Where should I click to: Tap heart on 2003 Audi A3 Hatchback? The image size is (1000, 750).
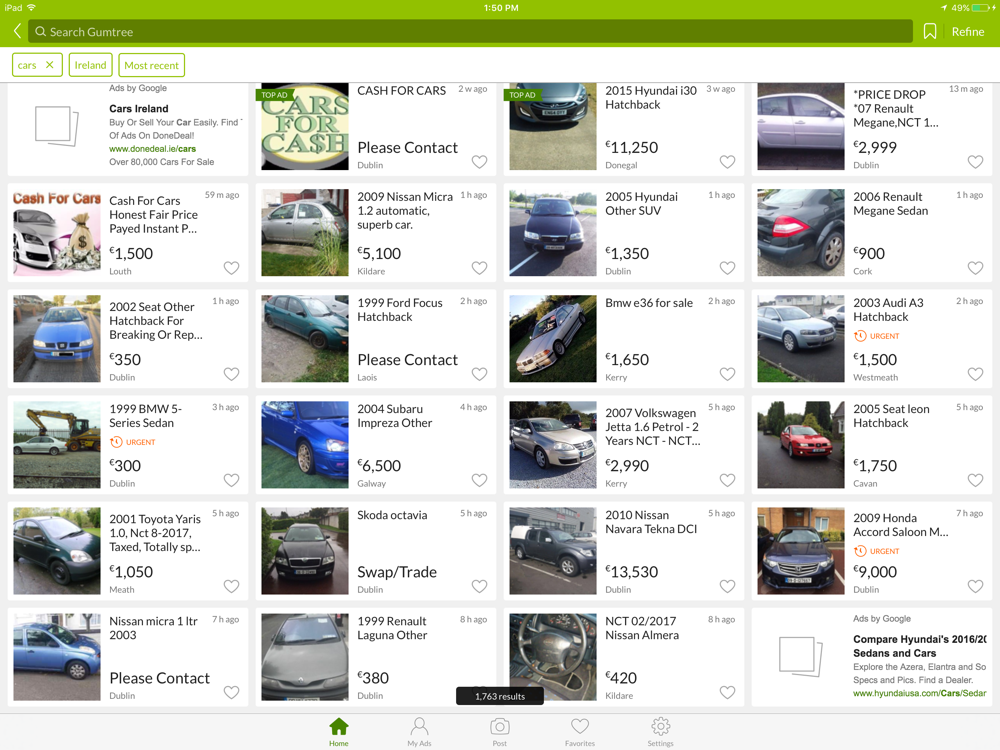(975, 374)
